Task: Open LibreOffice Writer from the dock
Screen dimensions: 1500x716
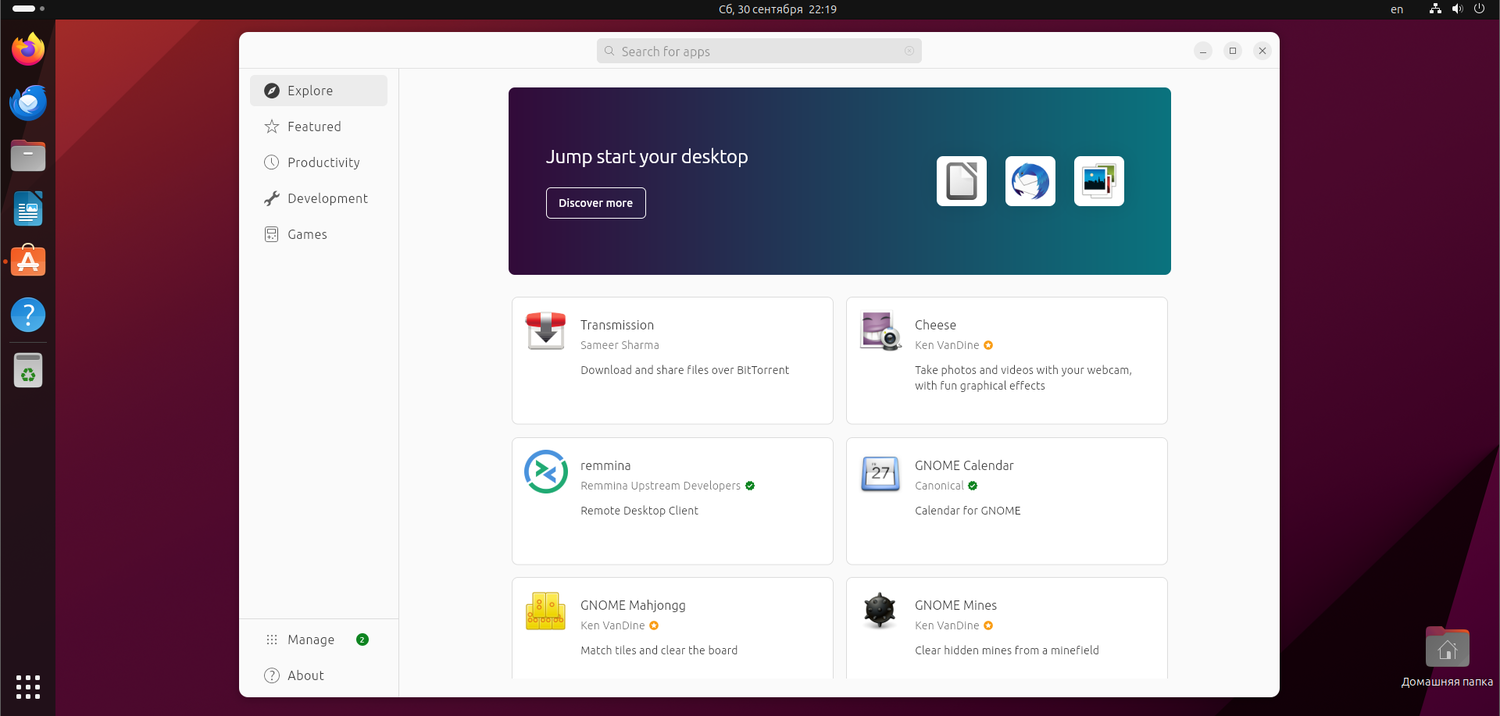Action: (28, 208)
